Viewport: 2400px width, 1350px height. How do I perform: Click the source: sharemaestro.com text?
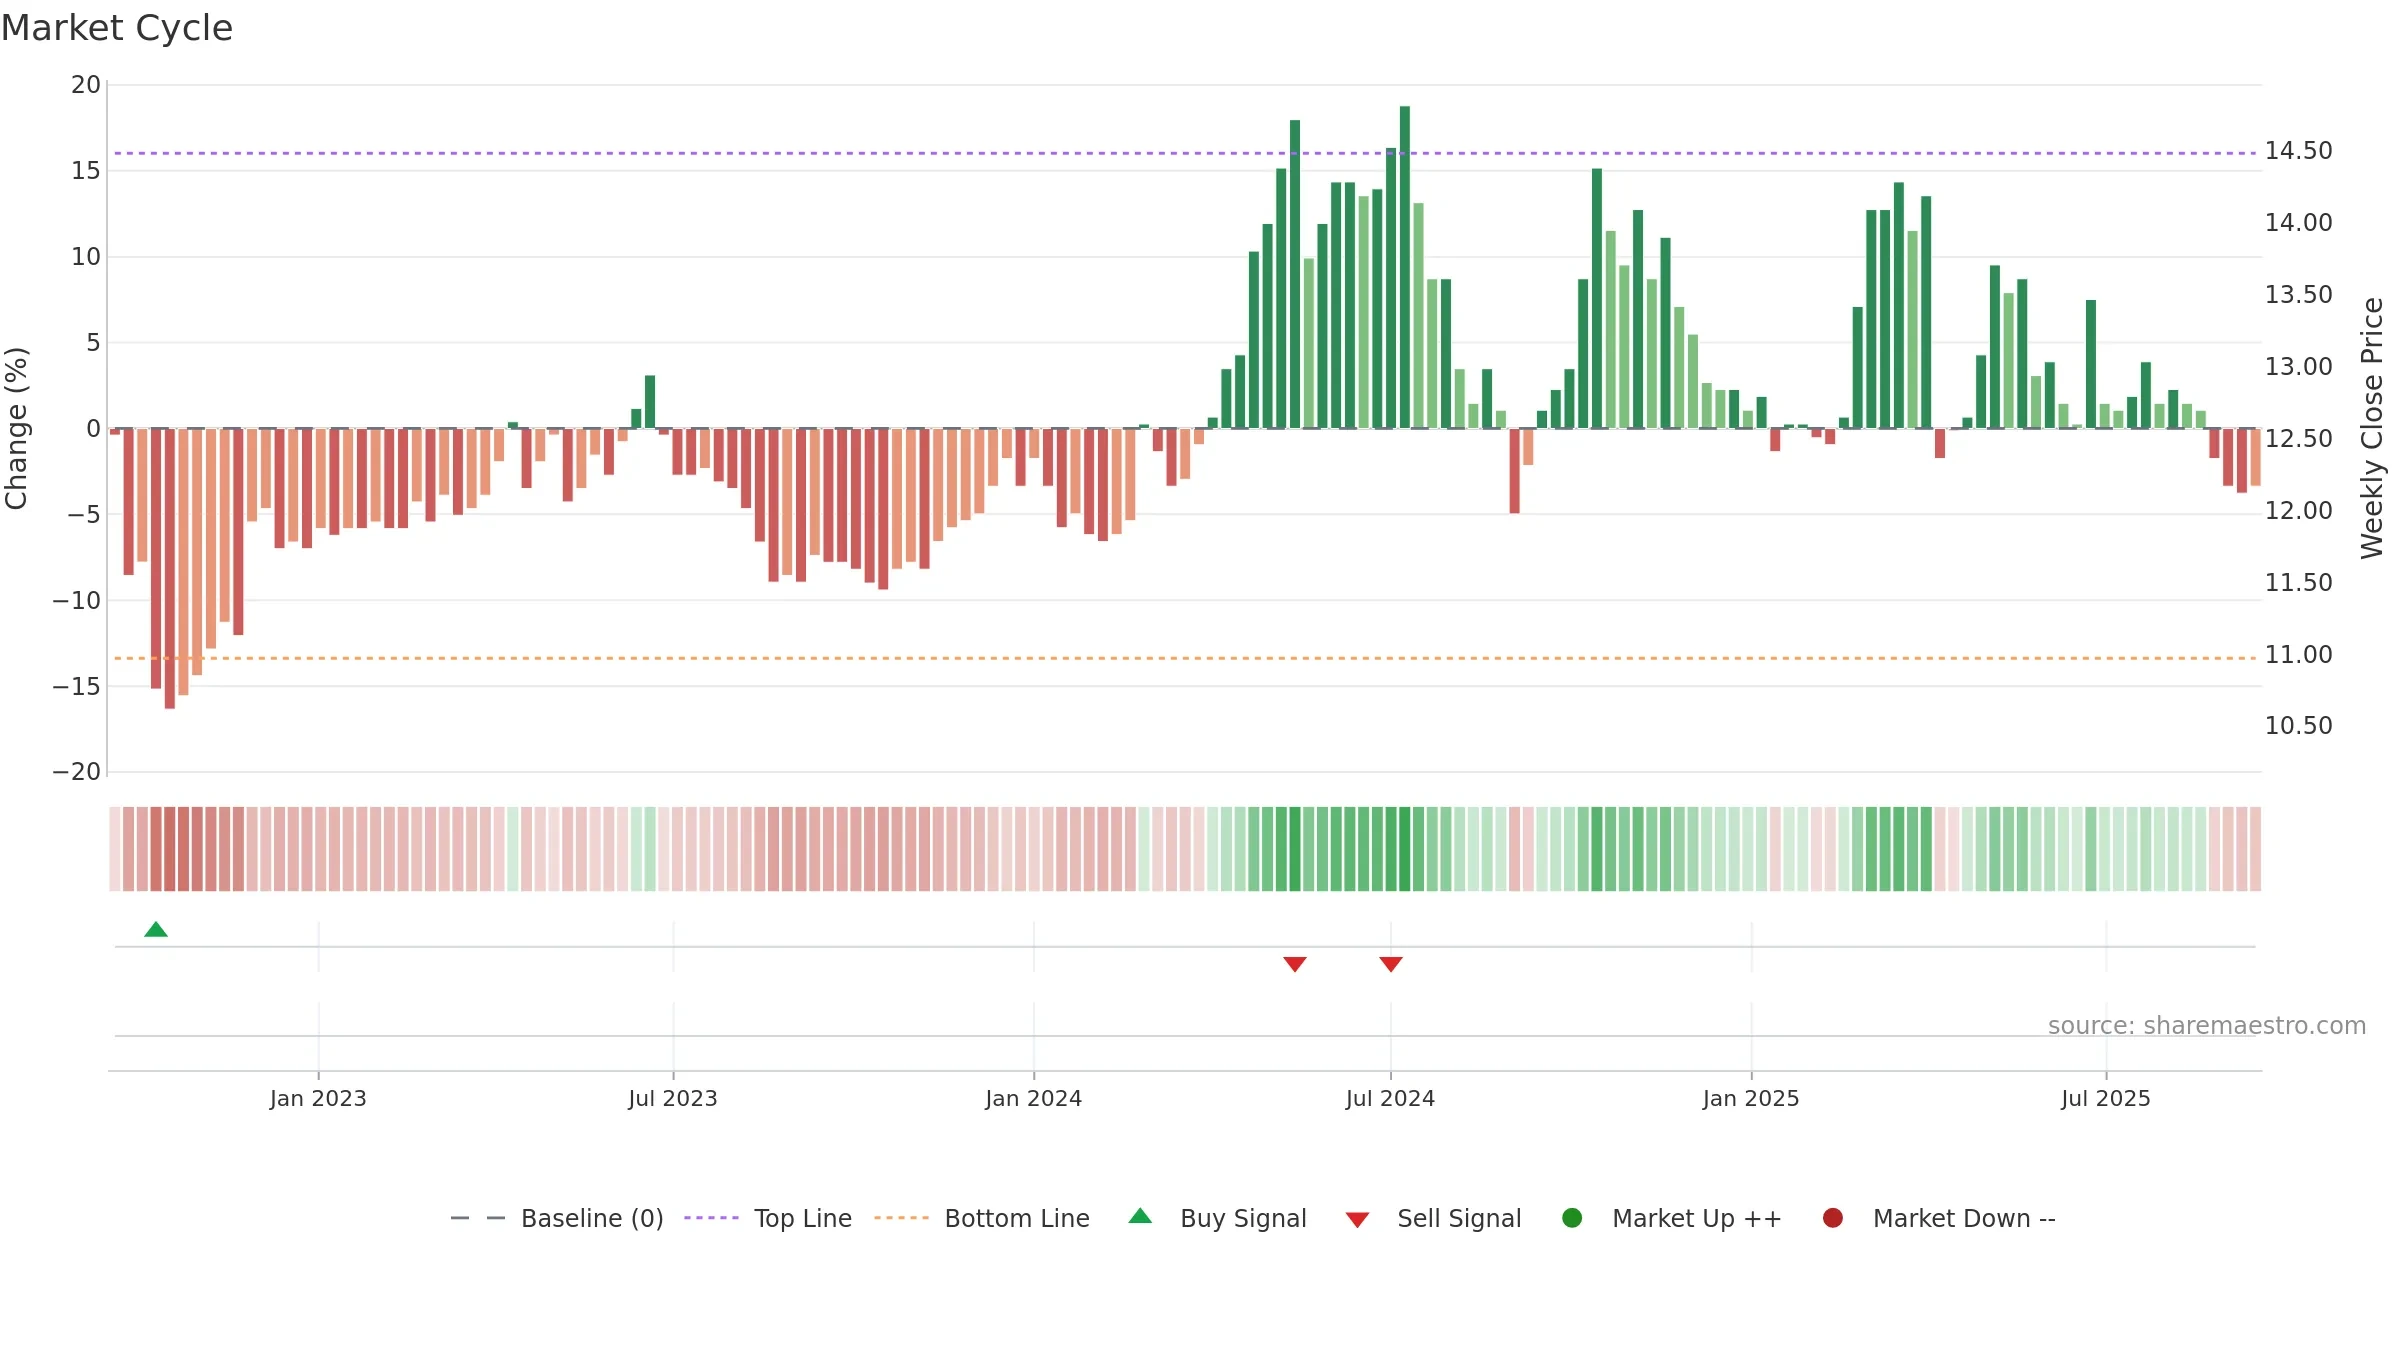(2207, 1026)
